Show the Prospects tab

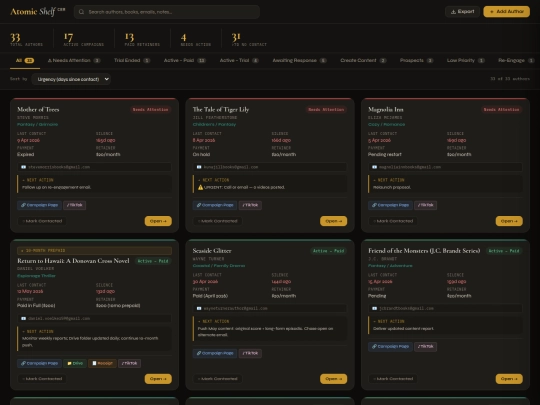pyautogui.click(x=416, y=60)
